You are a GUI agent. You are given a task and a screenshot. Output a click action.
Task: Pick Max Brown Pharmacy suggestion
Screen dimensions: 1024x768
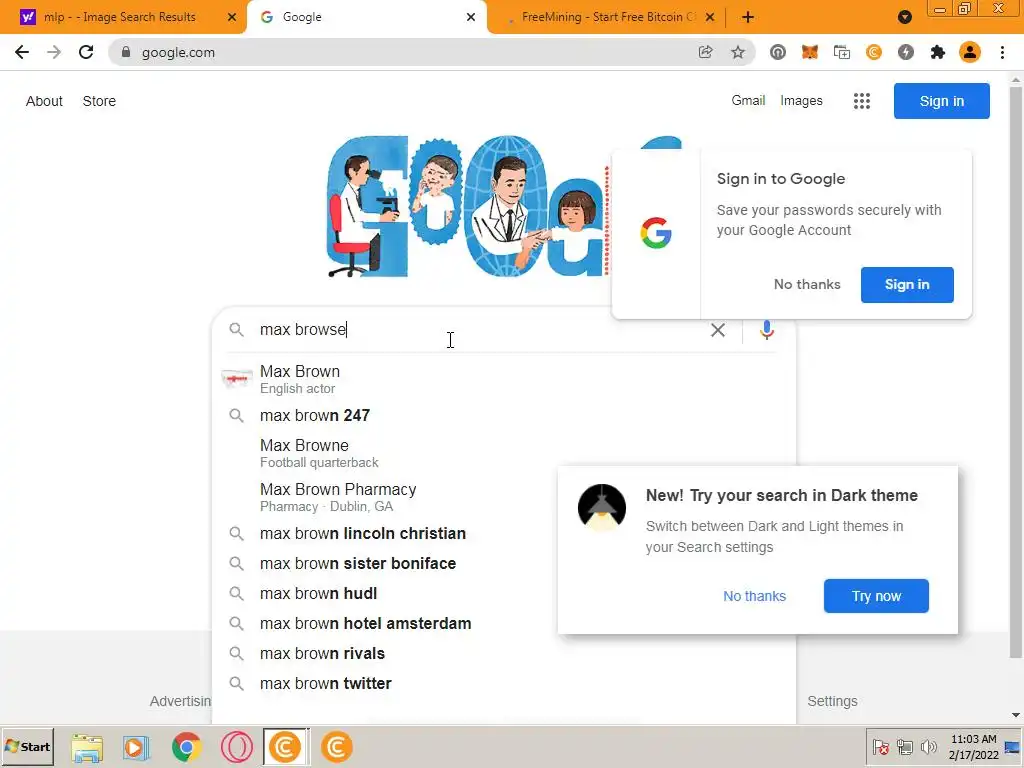[385, 497]
